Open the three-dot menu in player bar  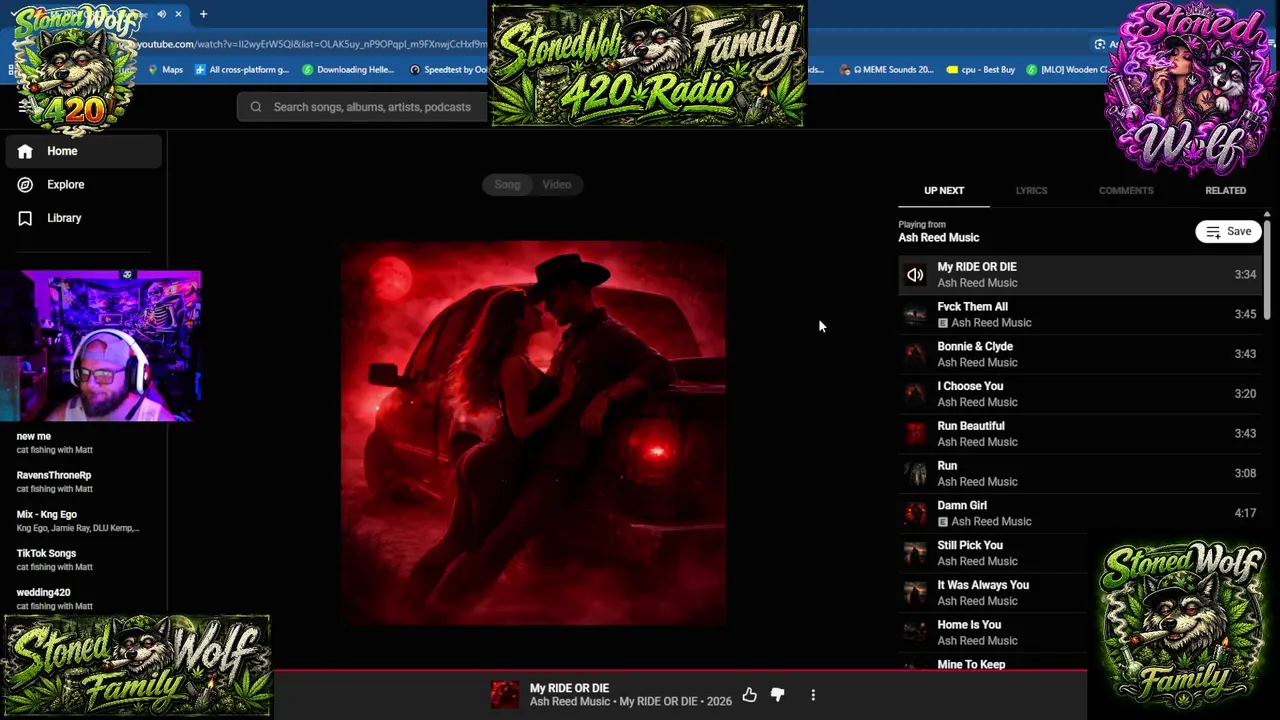coord(813,695)
